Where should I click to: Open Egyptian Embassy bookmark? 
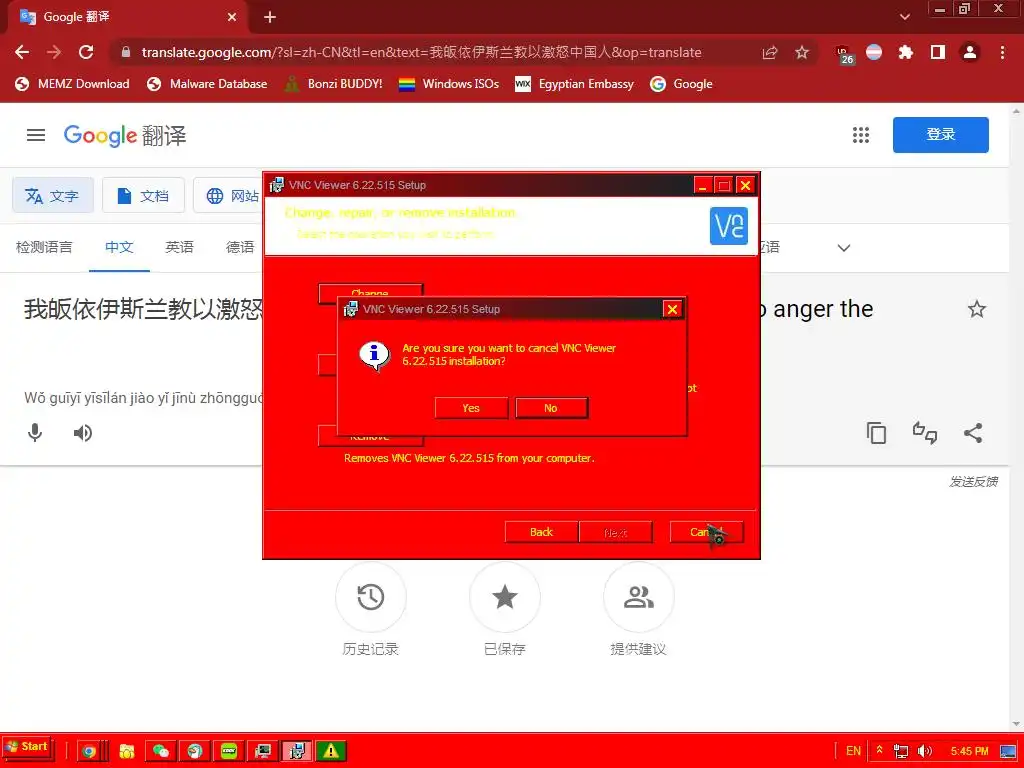click(x=575, y=84)
